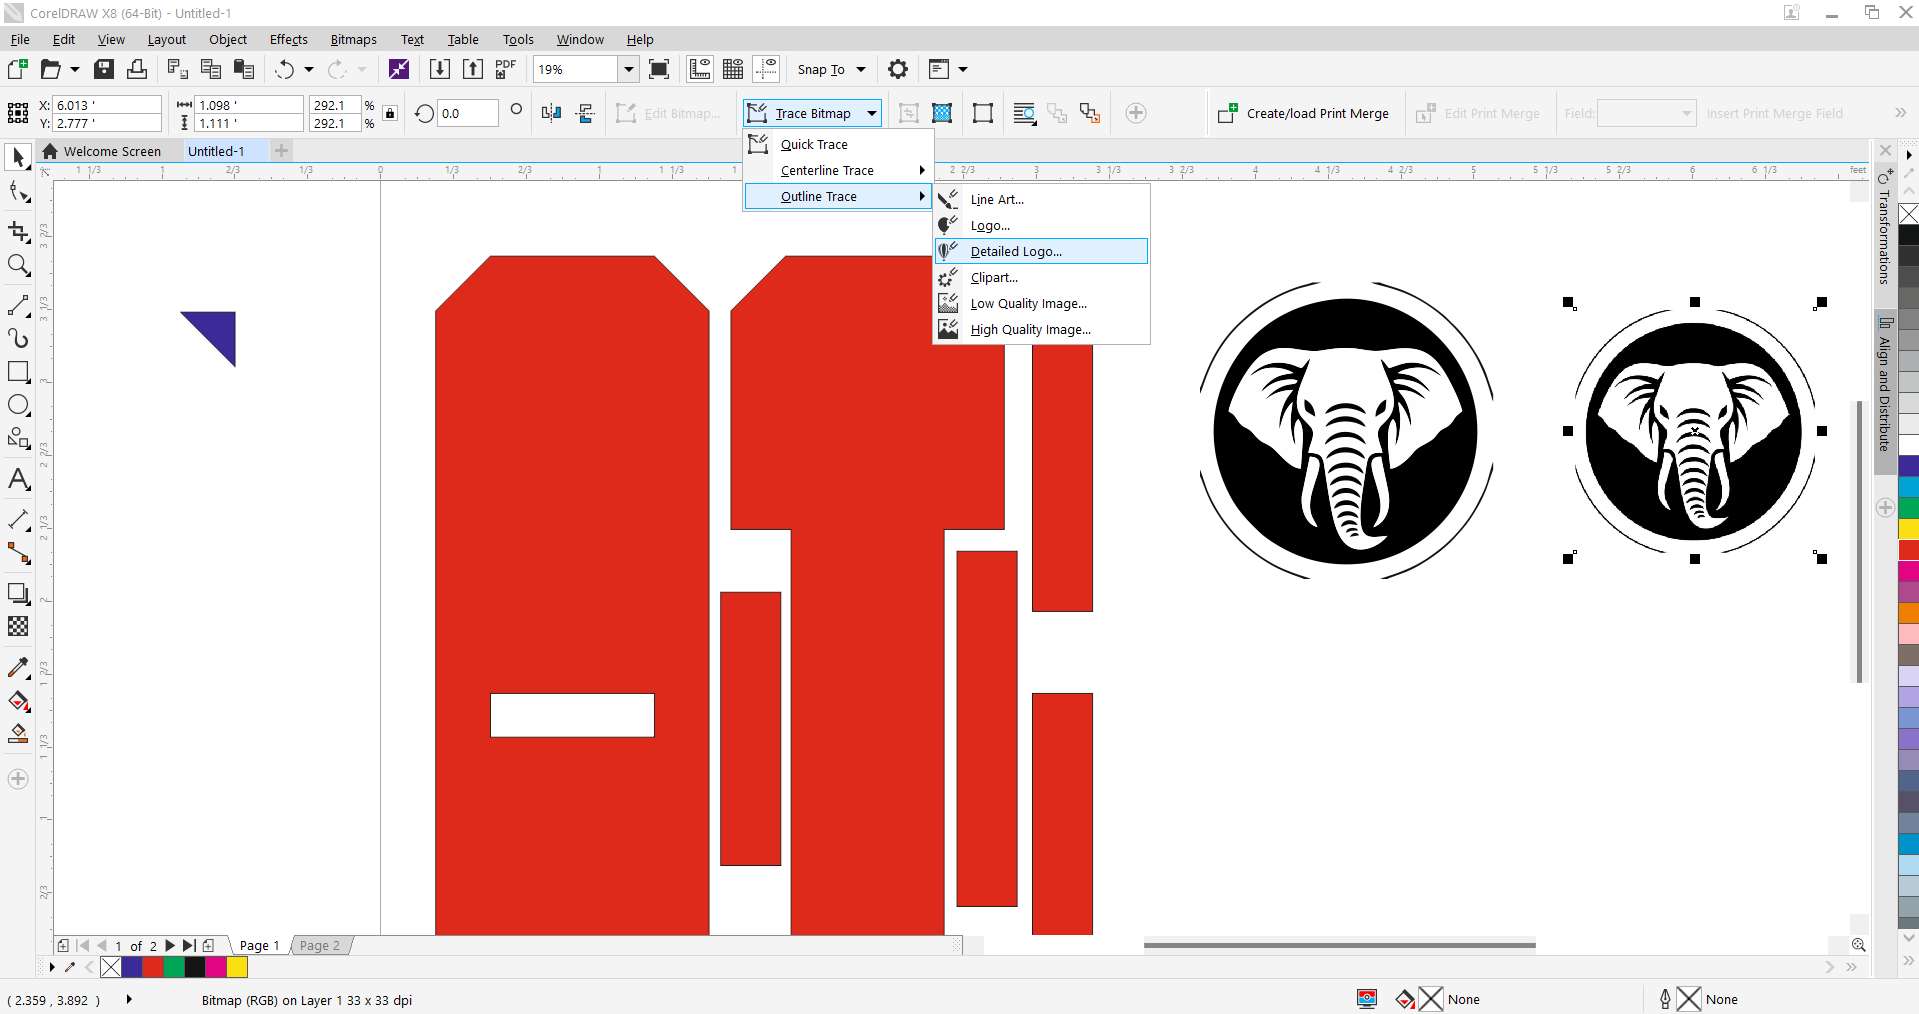Toggle the lock ratio padlock
The image size is (1919, 1014).
pyautogui.click(x=390, y=113)
